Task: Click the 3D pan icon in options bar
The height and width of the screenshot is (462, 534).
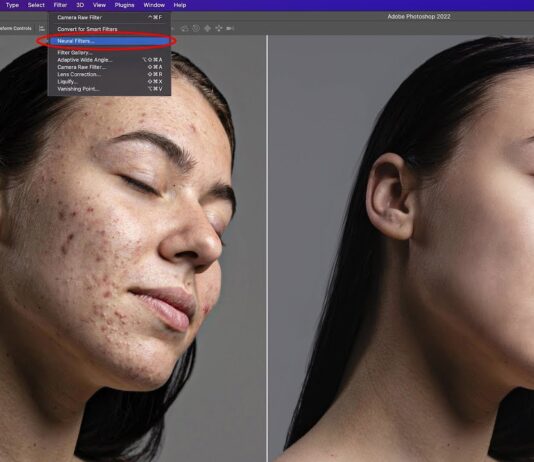Action: click(x=207, y=29)
